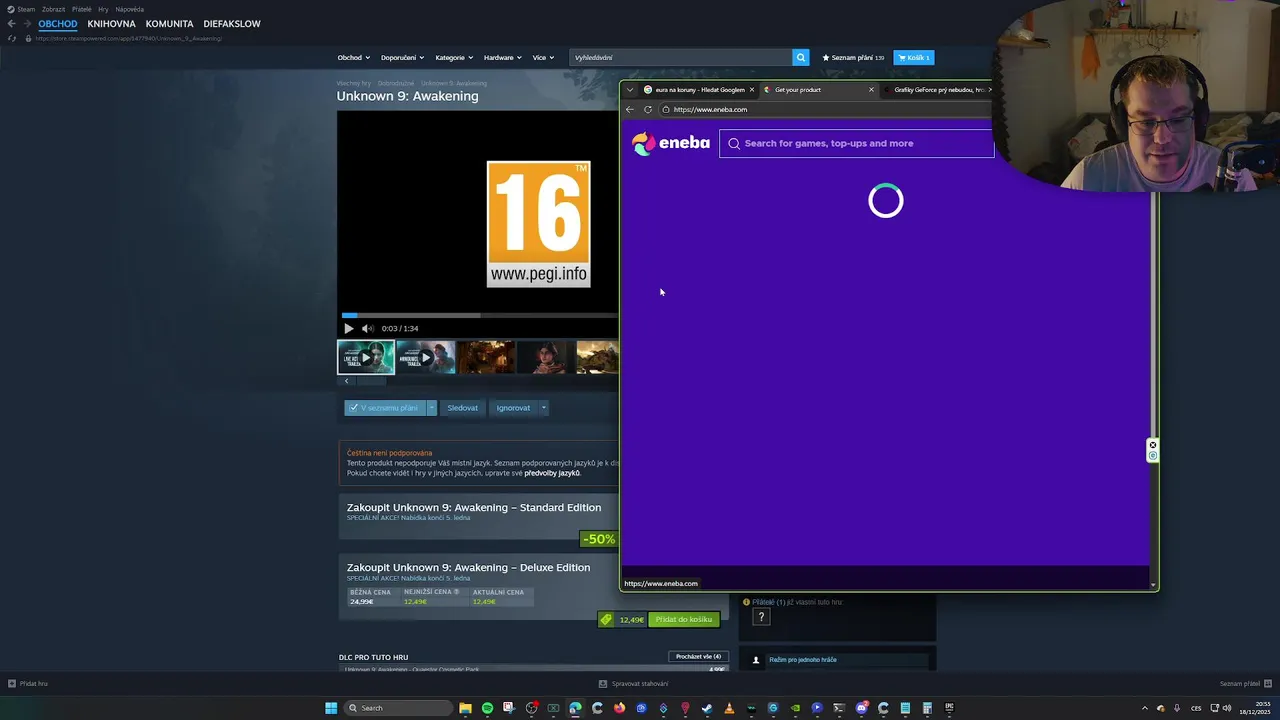1280x720 pixels.
Task: Expand the wishlist button dropdown arrow
Action: [x=432, y=407]
